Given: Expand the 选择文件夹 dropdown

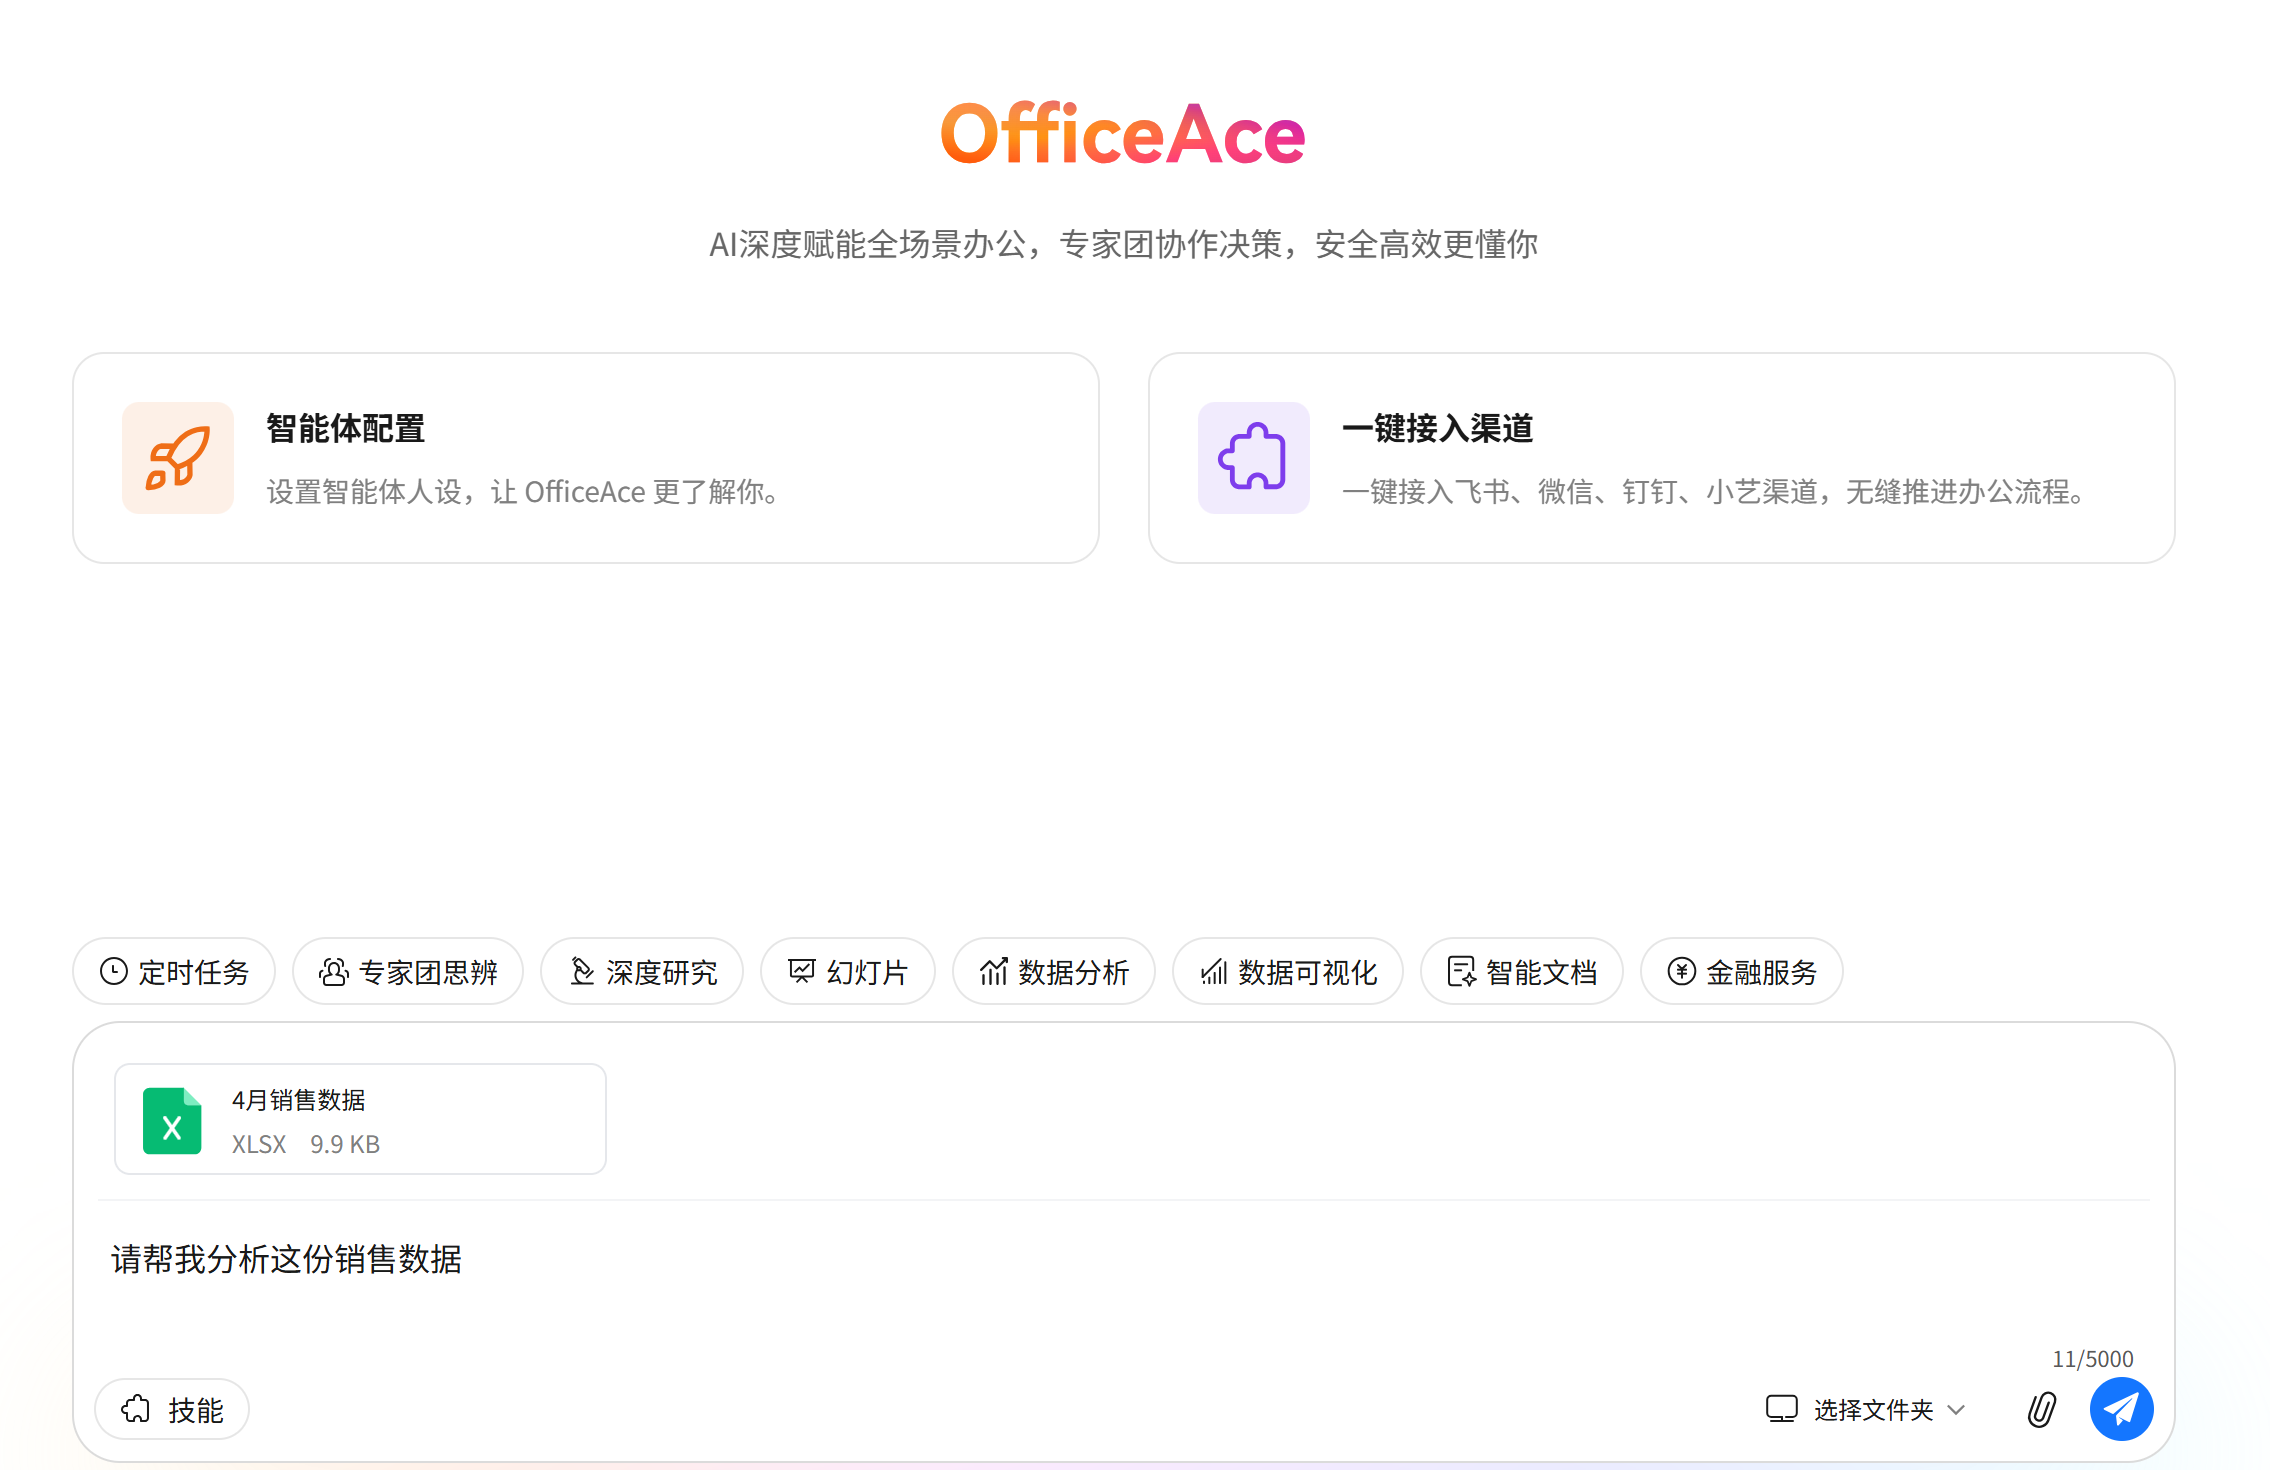Looking at the screenshot, I should (1866, 1409).
